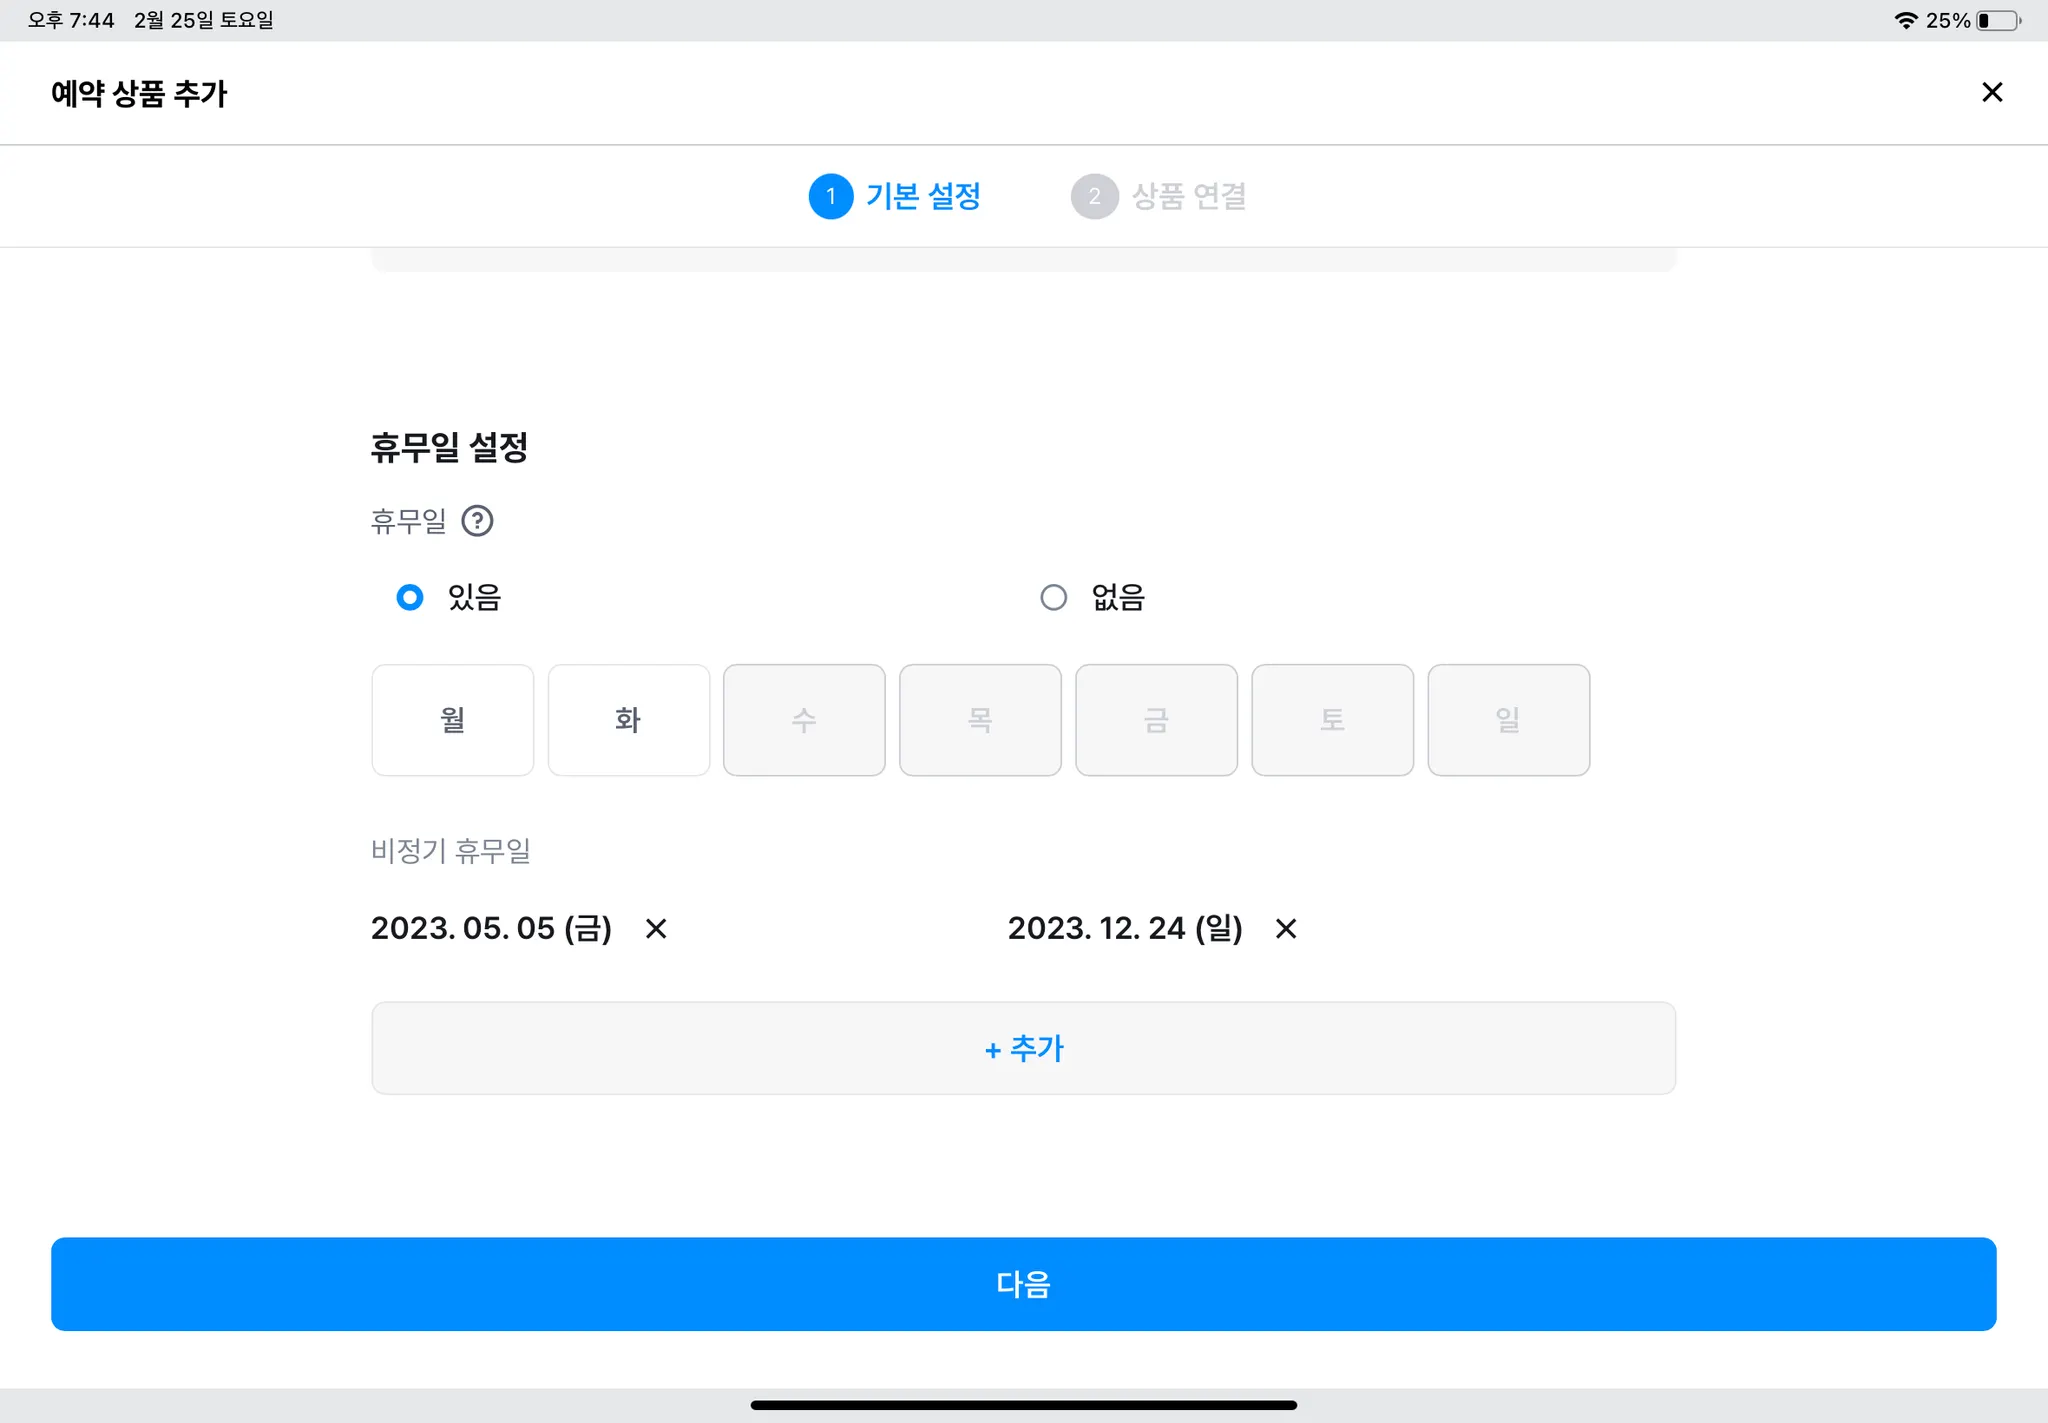The height and width of the screenshot is (1423, 2048).
Task: Toggle 월 as a closed day
Action: coord(453,720)
